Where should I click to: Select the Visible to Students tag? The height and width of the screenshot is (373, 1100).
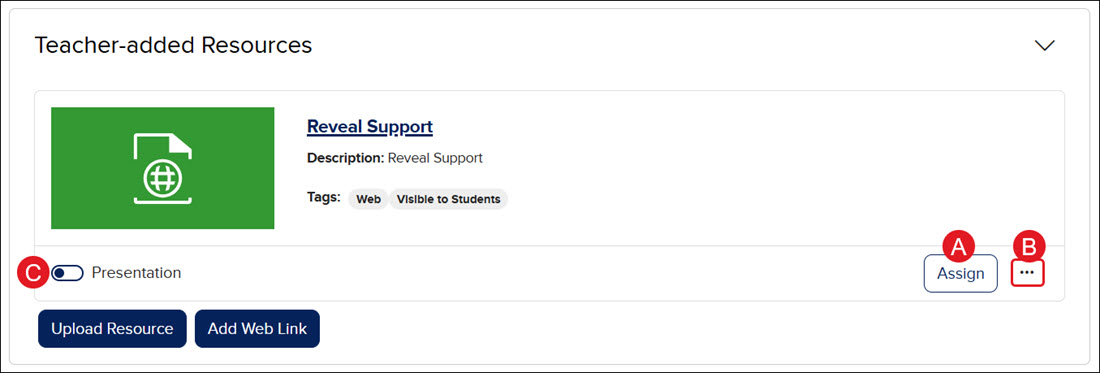point(448,199)
